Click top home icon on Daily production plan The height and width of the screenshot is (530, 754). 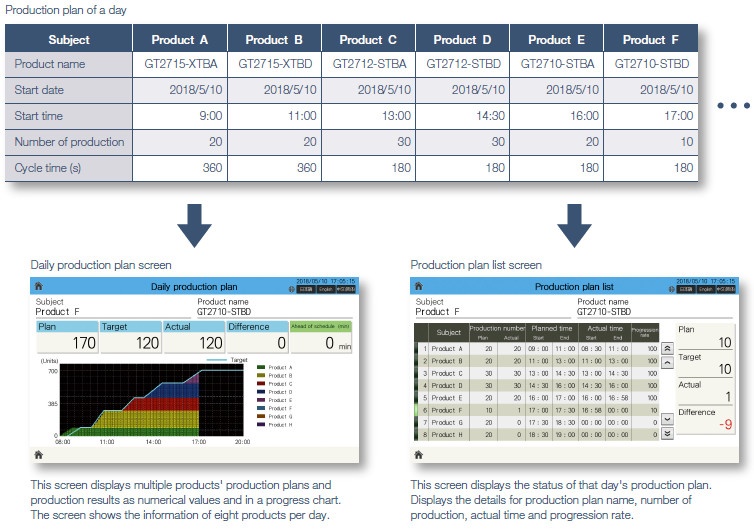(39, 286)
